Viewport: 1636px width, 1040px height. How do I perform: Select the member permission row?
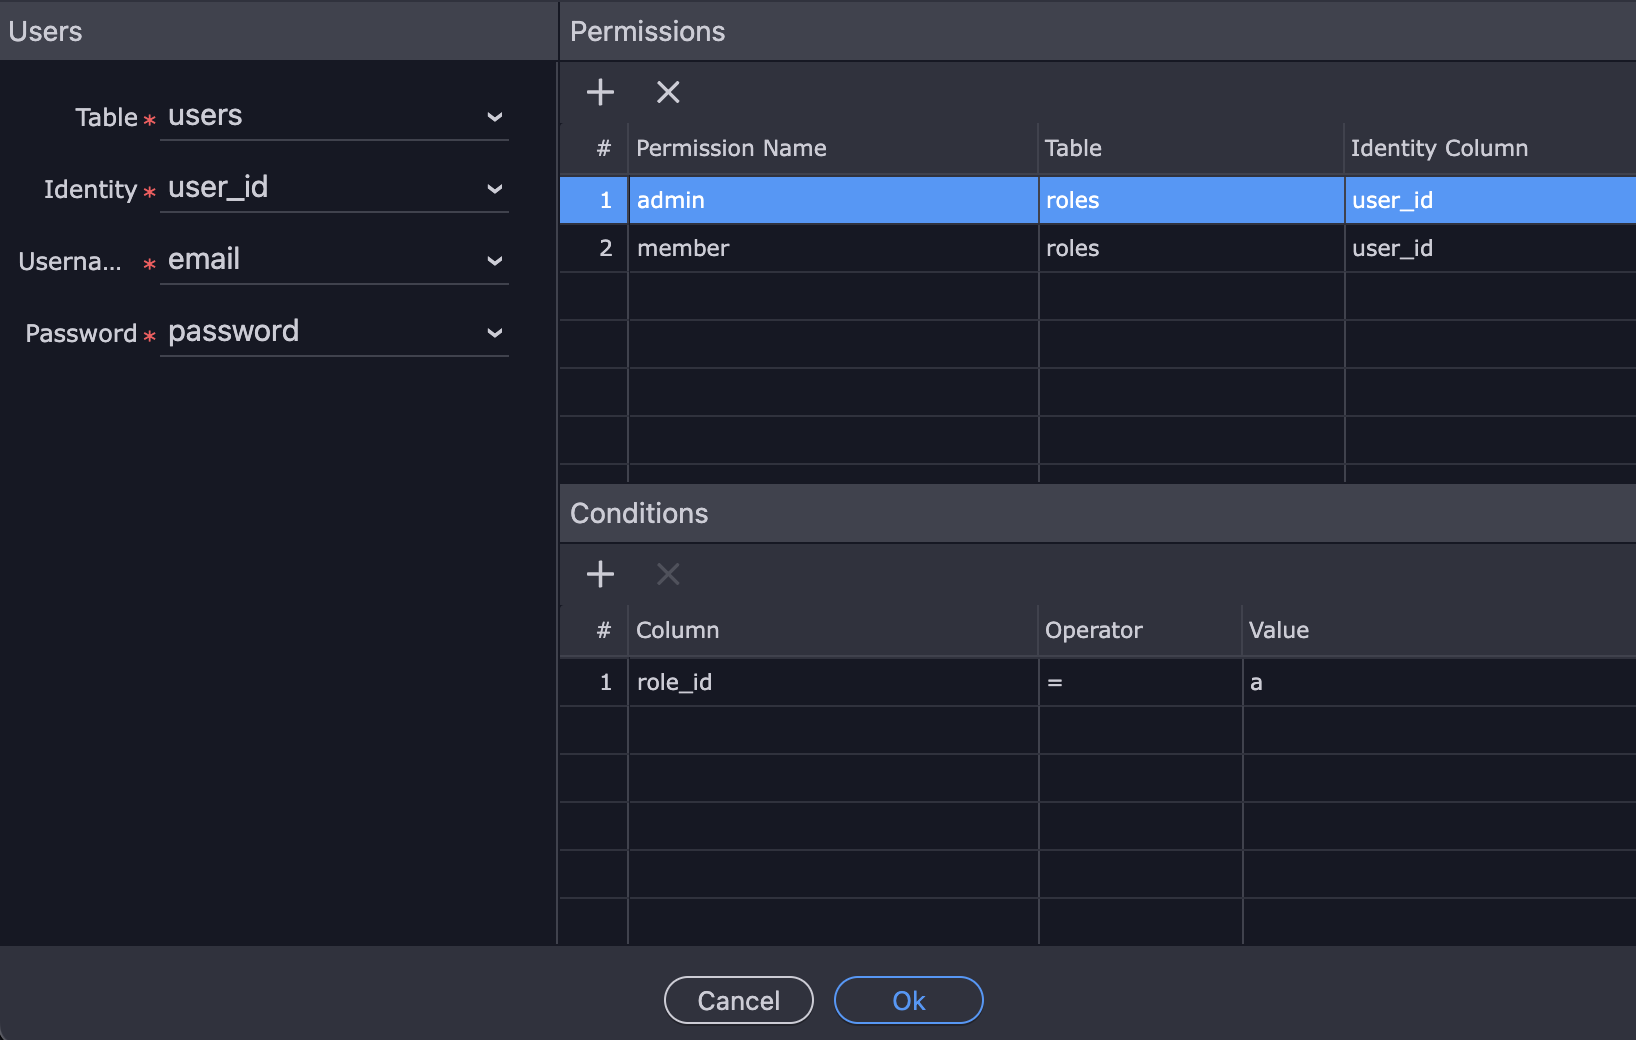[x=1098, y=248]
